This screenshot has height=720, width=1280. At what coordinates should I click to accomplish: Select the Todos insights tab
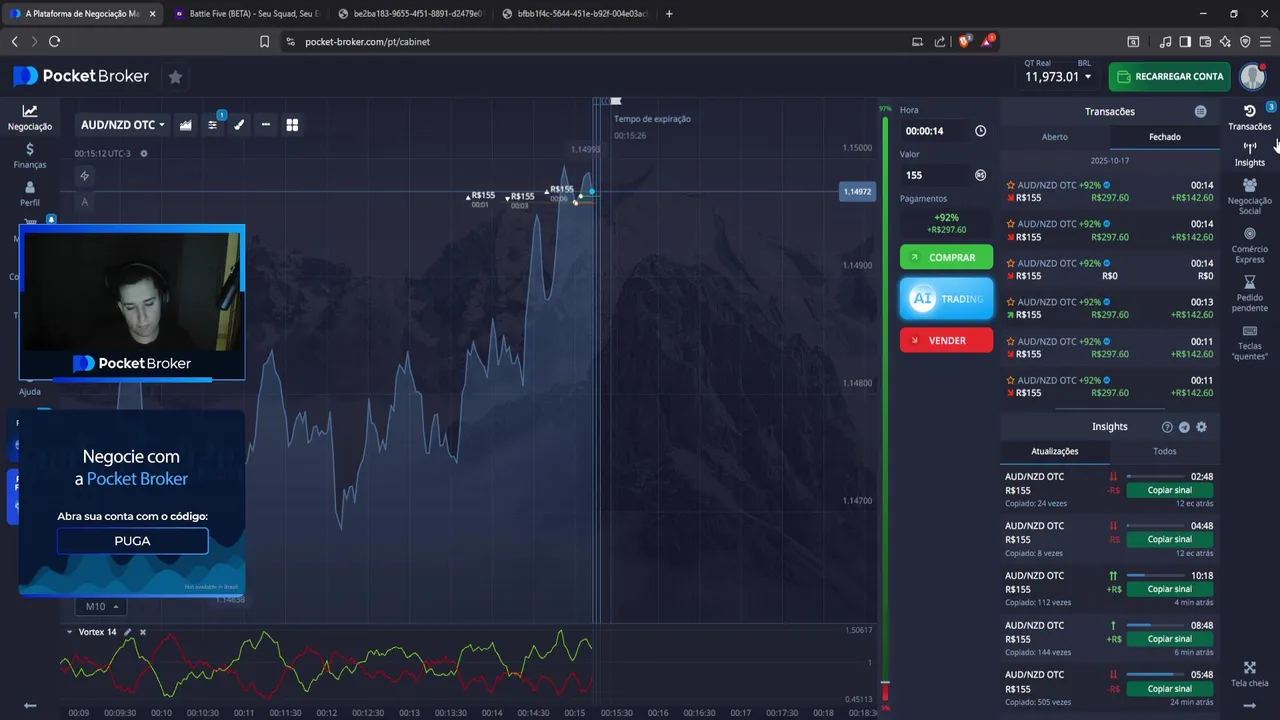click(x=1165, y=451)
